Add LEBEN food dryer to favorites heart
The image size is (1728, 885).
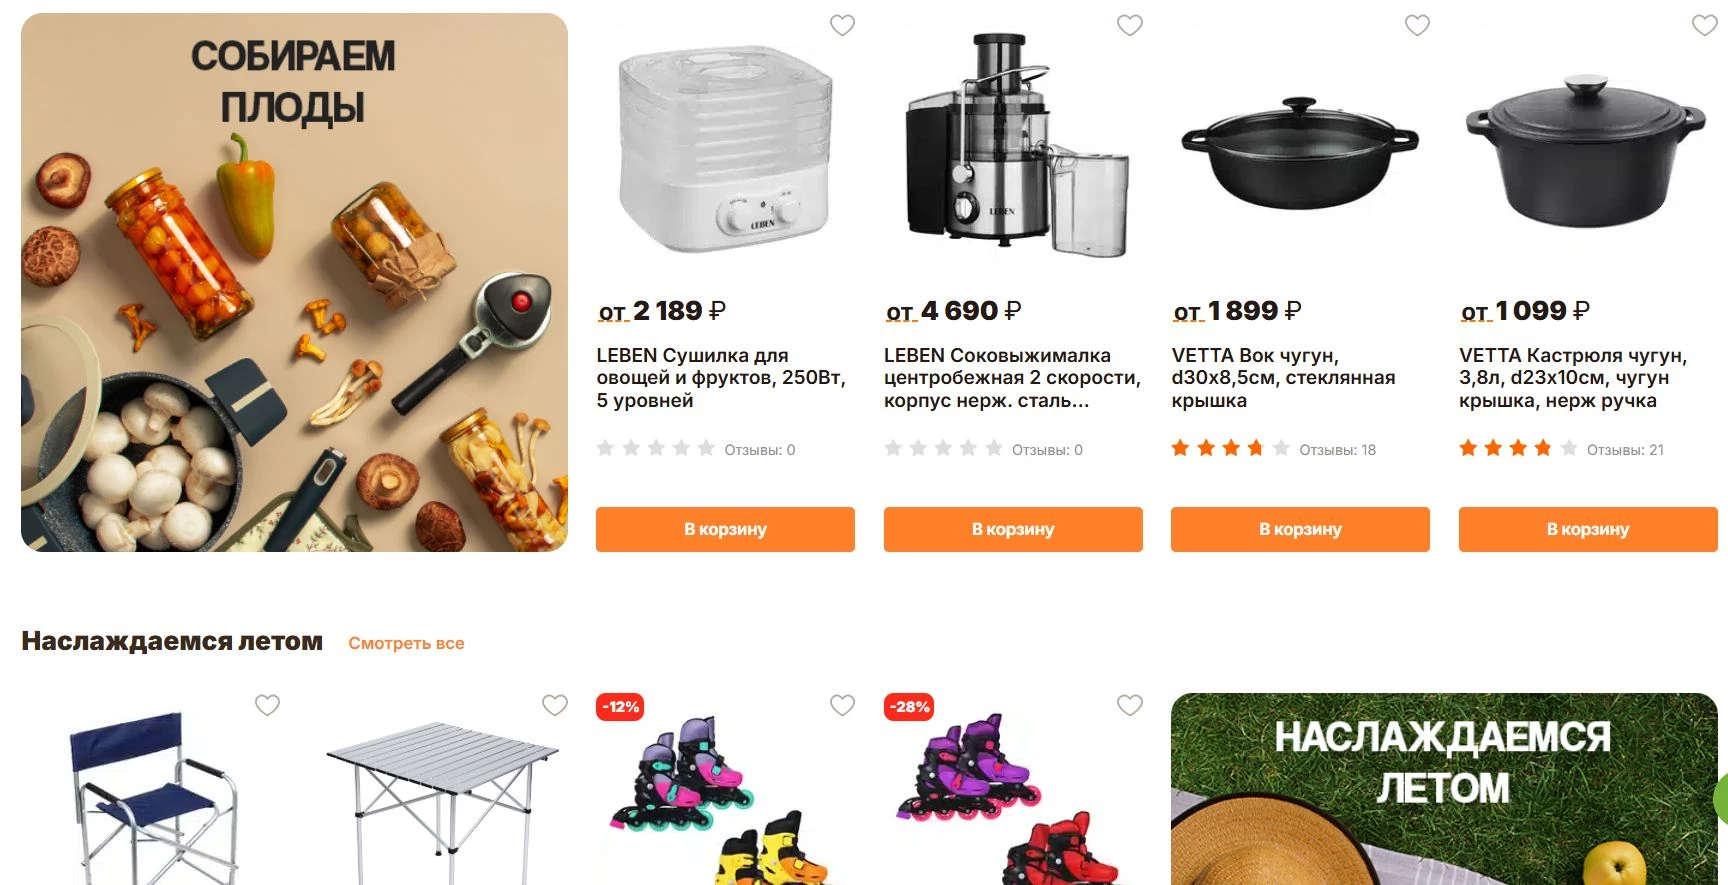point(842,25)
